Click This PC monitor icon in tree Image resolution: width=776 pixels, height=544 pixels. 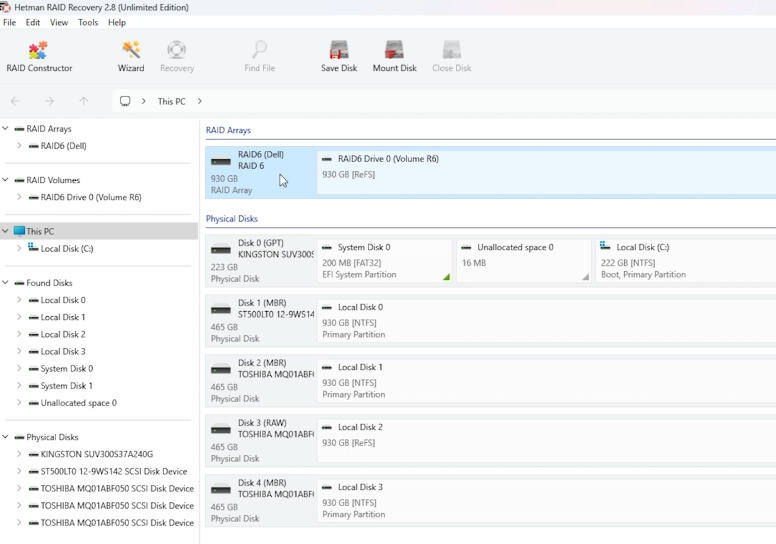19,231
